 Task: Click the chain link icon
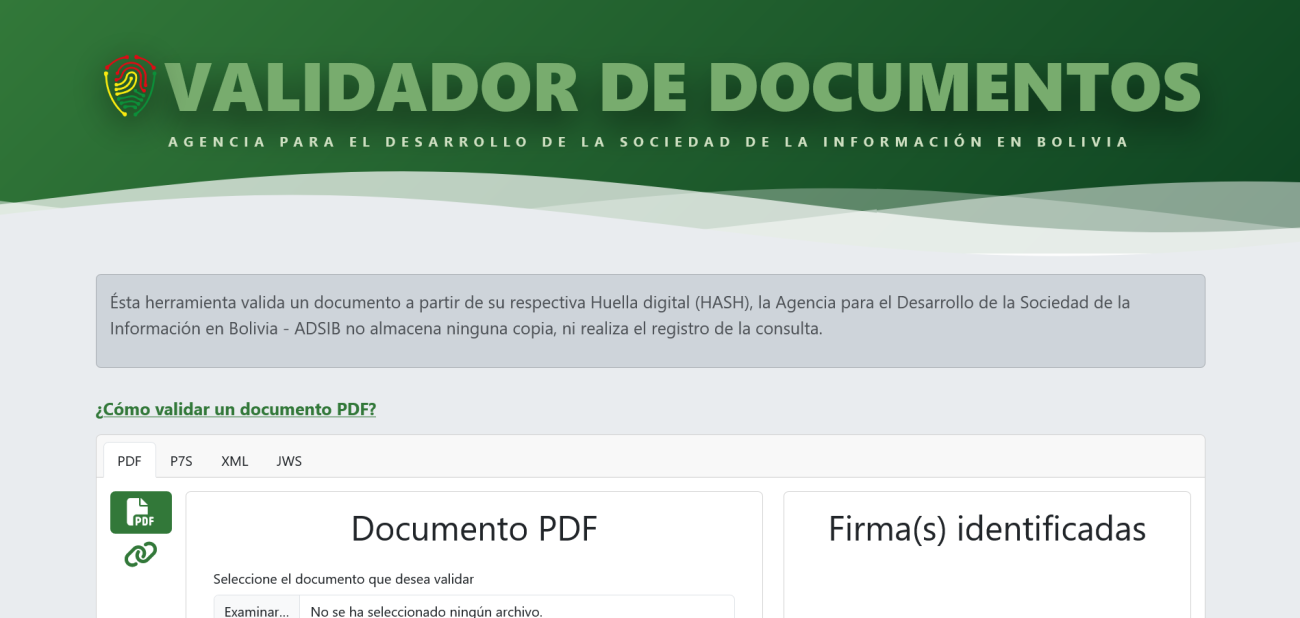point(141,554)
